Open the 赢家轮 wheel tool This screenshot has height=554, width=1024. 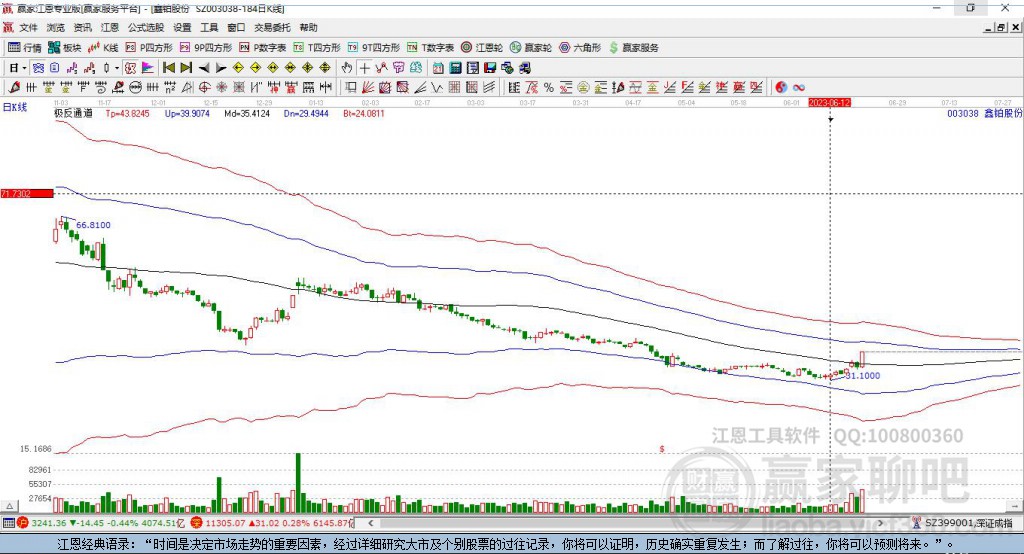(x=530, y=48)
